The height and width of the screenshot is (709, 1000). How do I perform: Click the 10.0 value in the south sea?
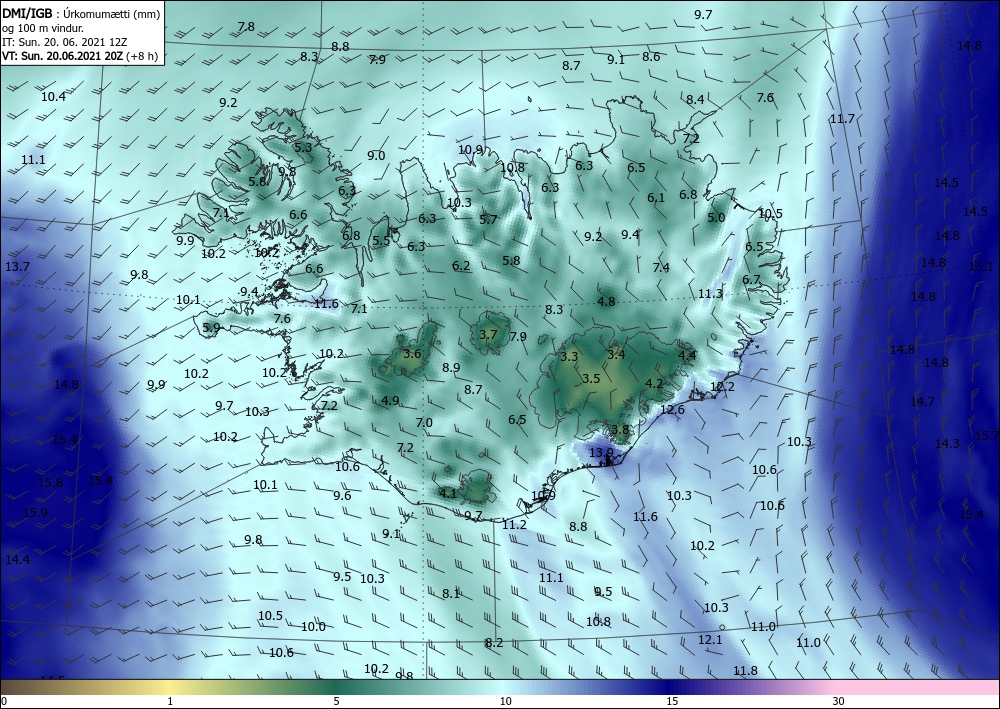pyautogui.click(x=313, y=627)
